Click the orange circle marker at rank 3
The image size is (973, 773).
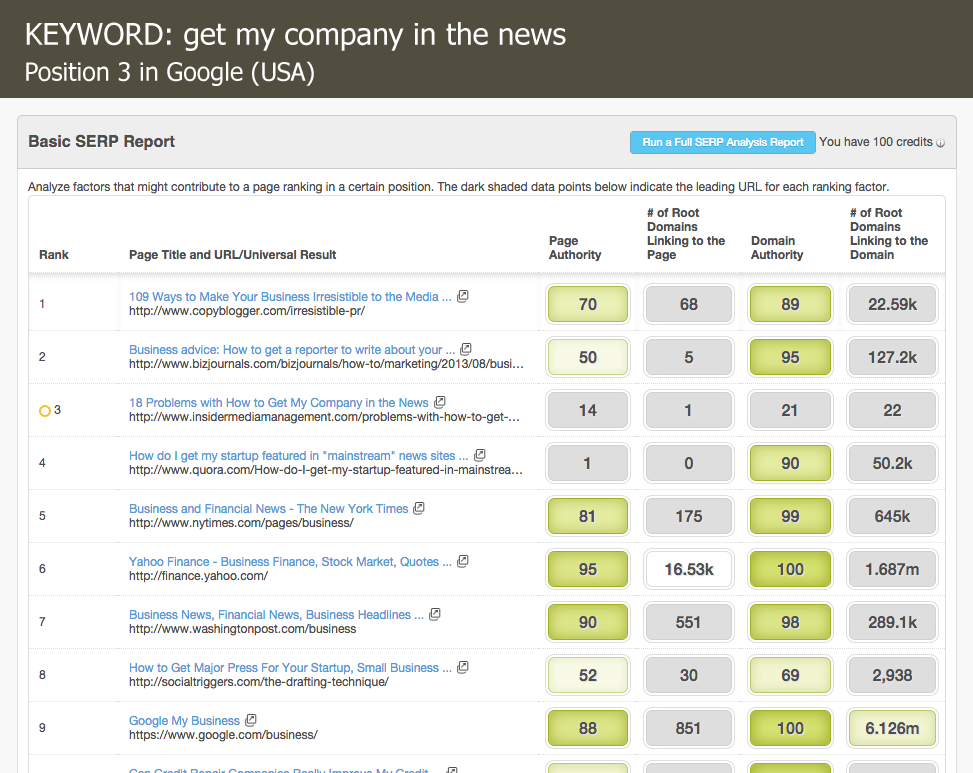(45, 411)
